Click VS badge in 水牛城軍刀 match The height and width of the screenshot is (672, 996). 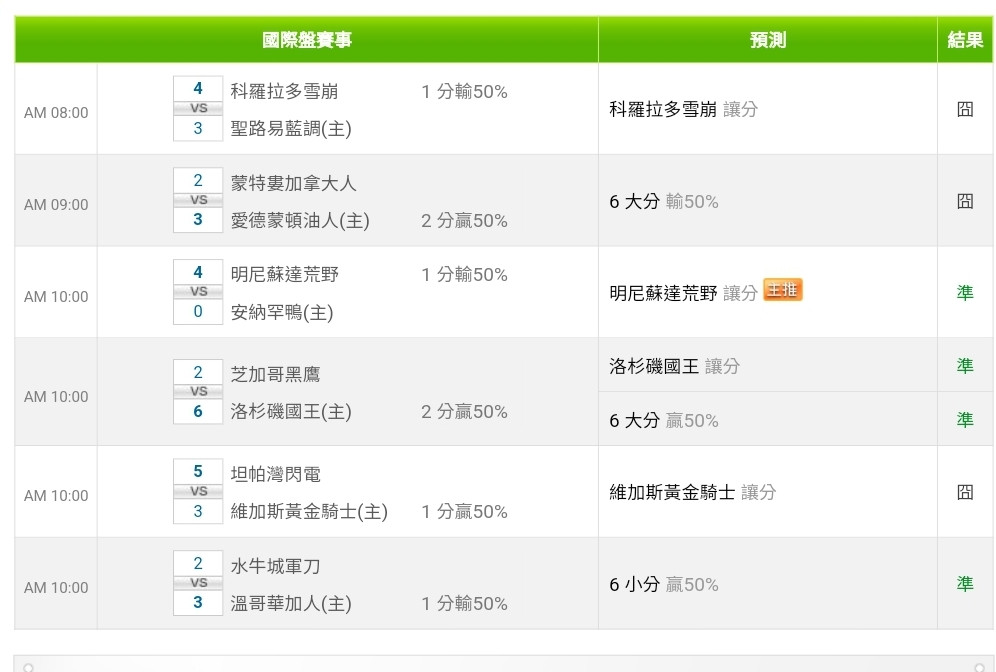pos(198,582)
